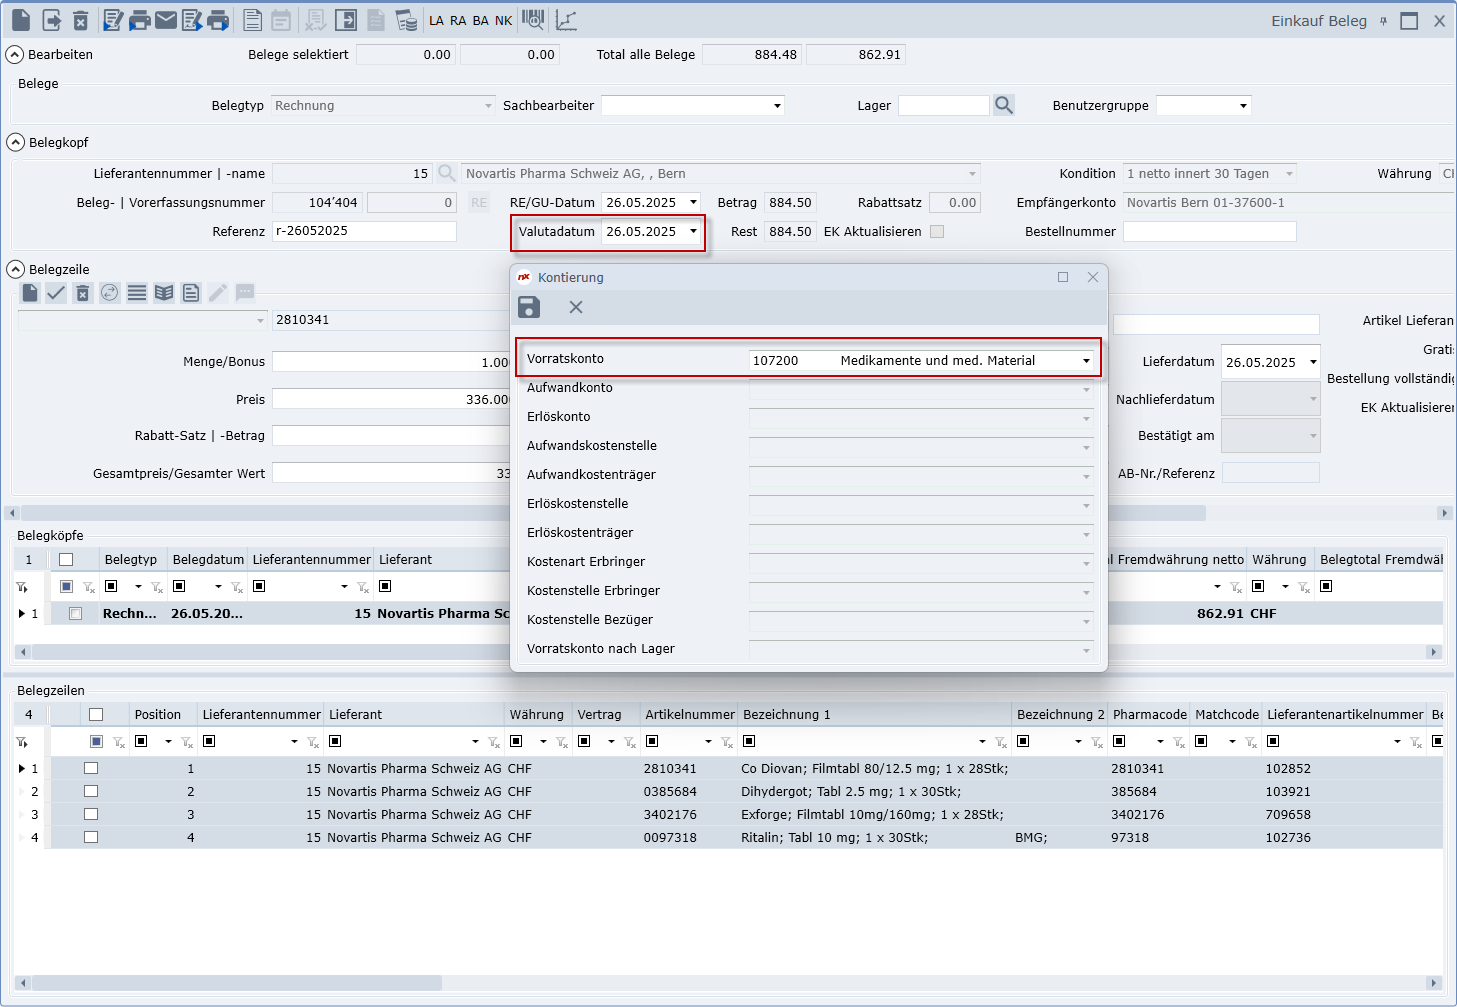Toggle the EK Aktualisieren checkbox in Belegkopf

pyautogui.click(x=937, y=231)
